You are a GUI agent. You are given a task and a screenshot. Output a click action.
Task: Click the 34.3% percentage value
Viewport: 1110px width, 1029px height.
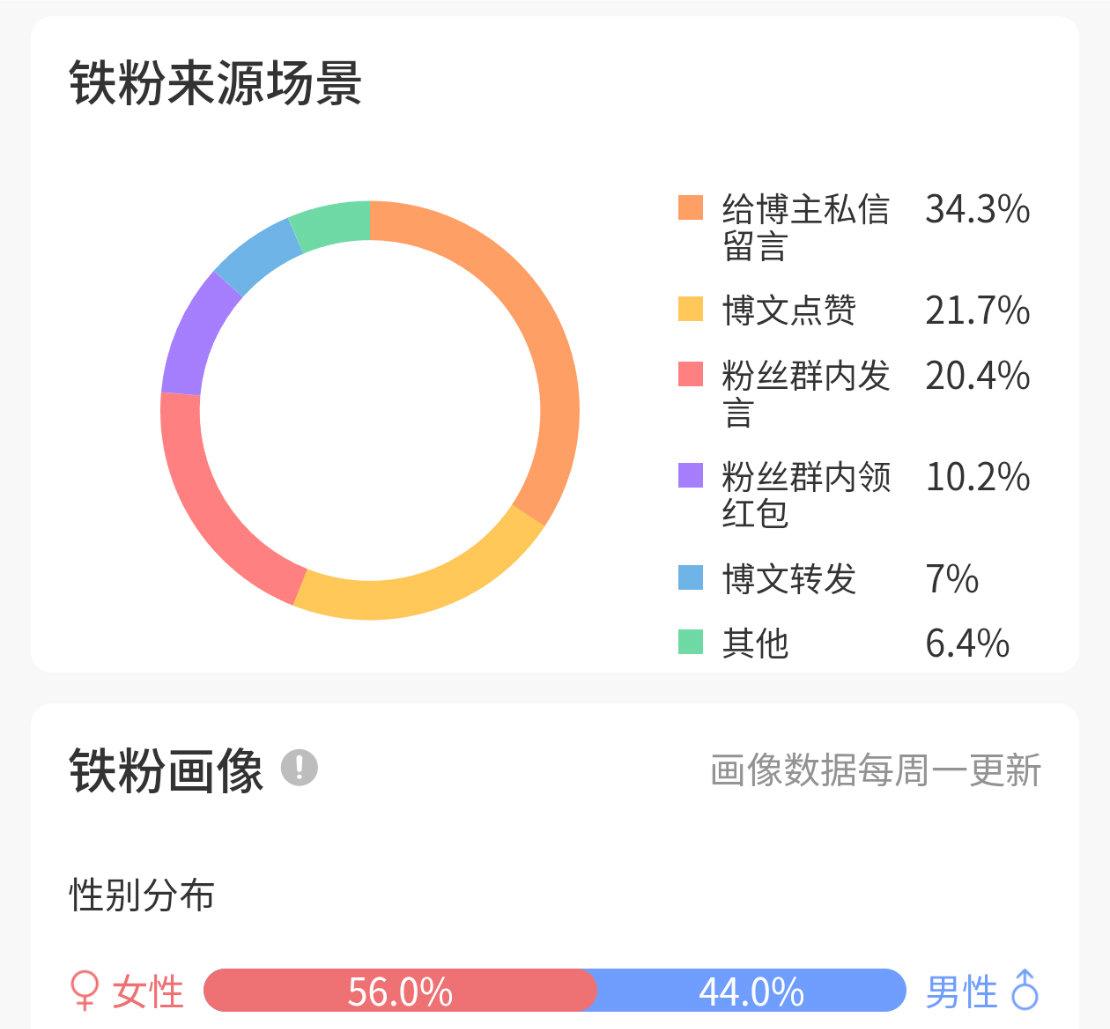pos(977,209)
